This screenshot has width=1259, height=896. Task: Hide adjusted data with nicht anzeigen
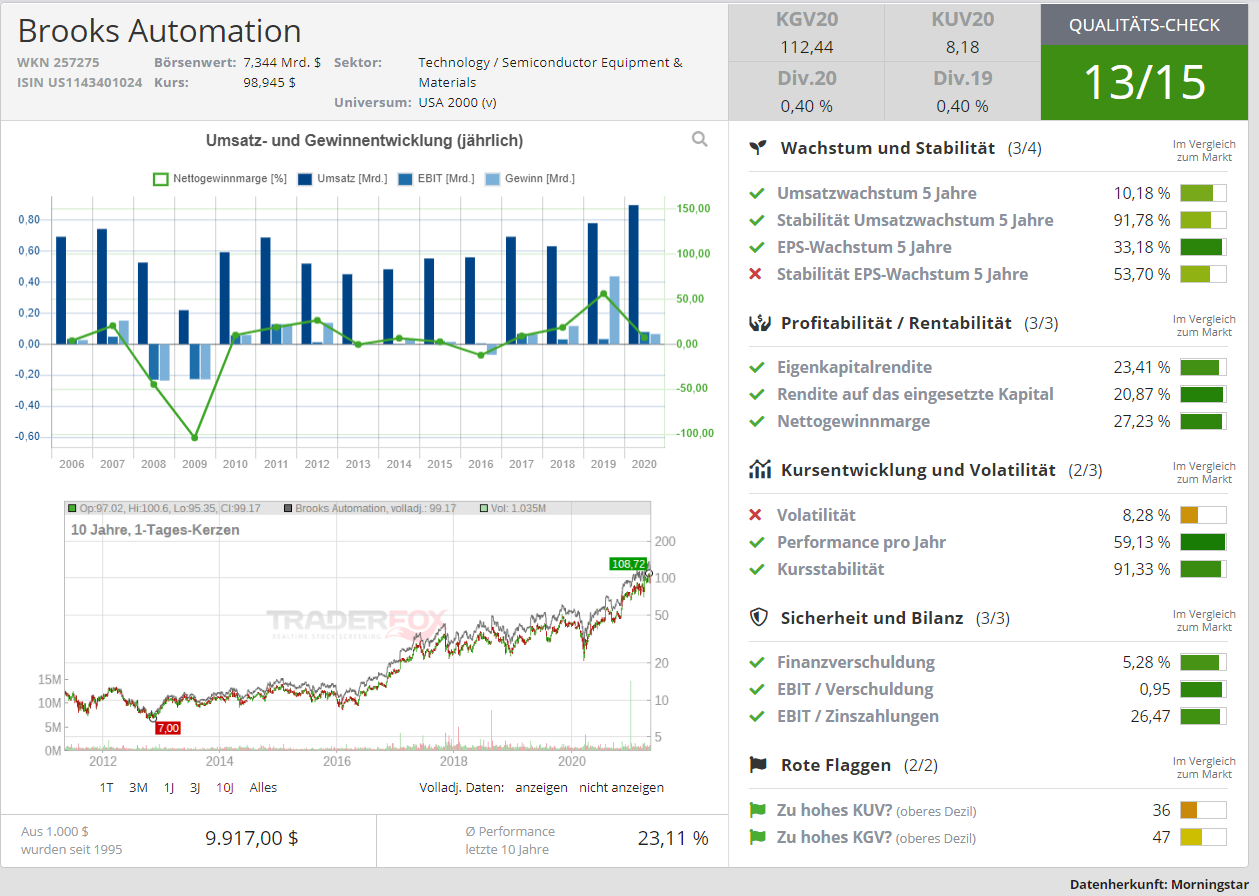point(621,788)
